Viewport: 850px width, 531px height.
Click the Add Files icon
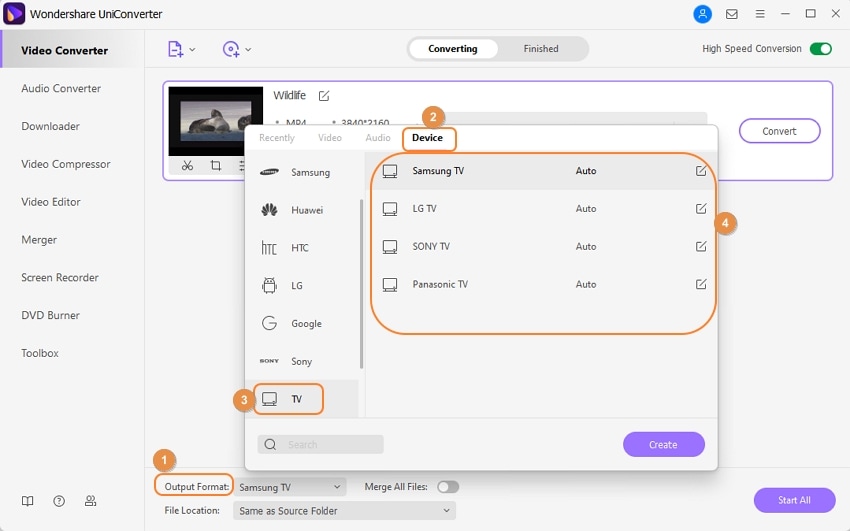coord(175,49)
